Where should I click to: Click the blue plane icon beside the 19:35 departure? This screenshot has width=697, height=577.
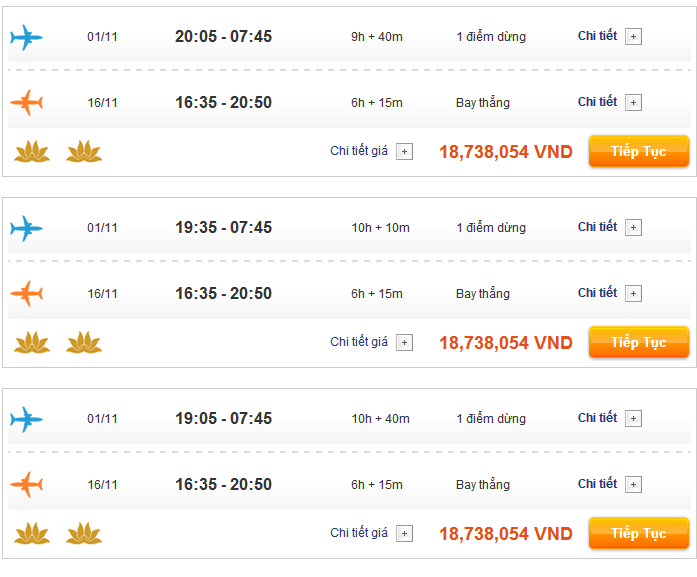click(x=26, y=229)
